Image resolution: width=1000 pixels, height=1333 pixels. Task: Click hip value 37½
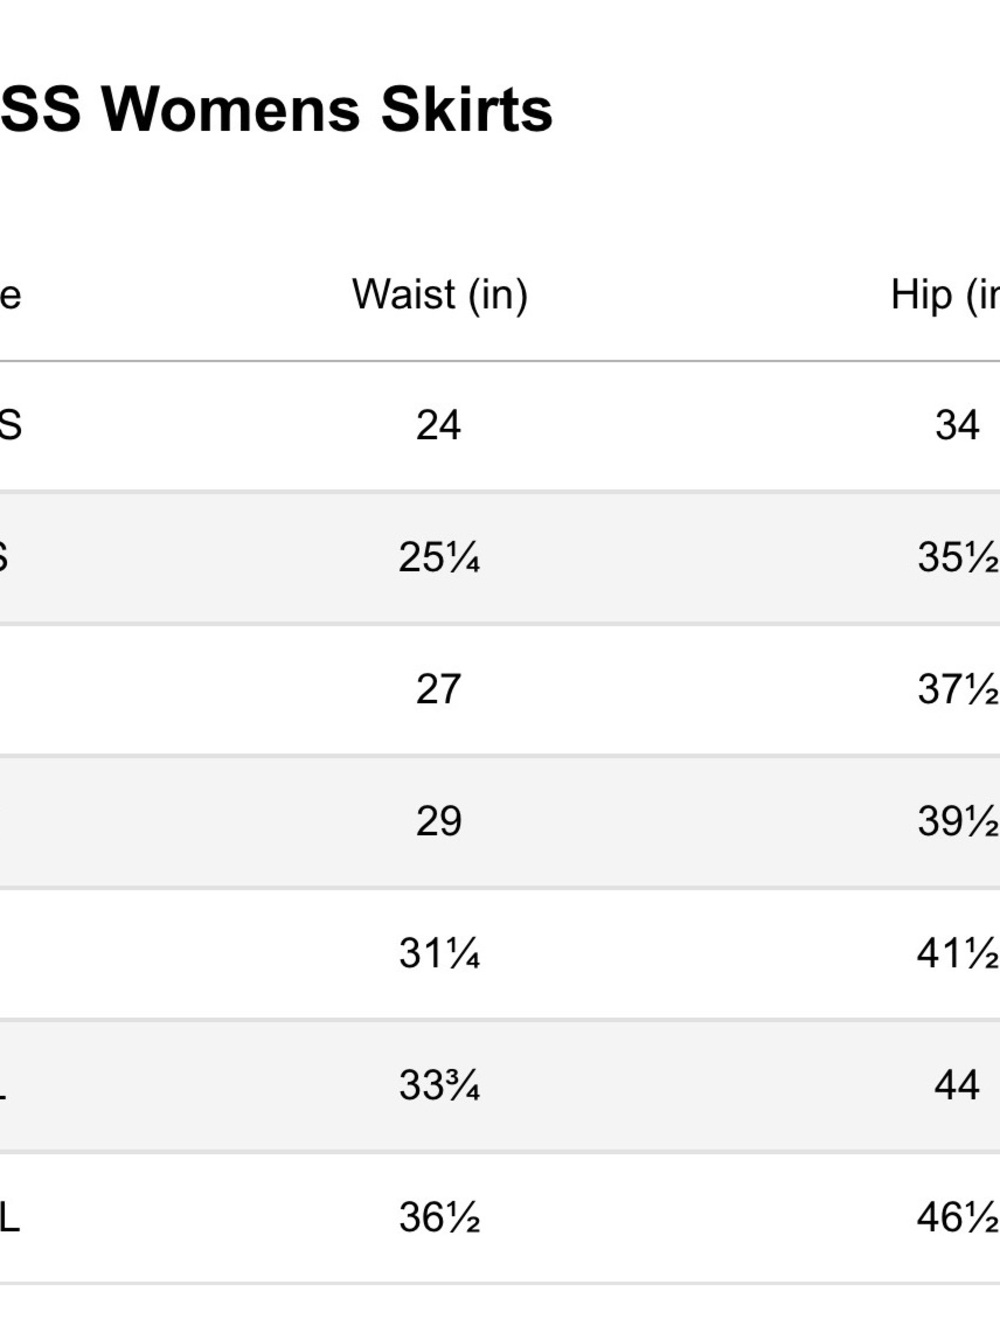pyautogui.click(x=958, y=689)
